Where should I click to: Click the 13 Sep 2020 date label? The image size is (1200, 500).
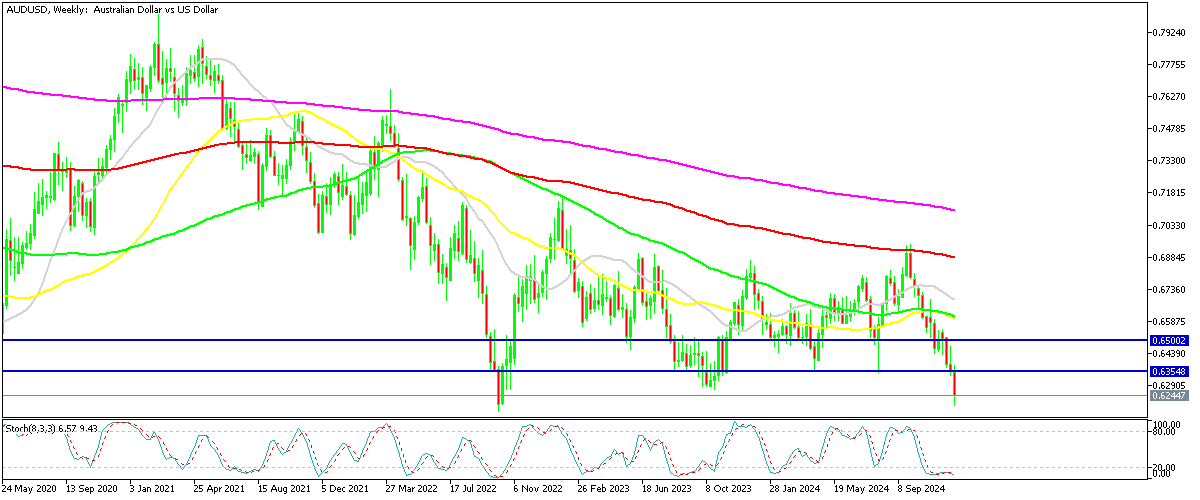93,491
